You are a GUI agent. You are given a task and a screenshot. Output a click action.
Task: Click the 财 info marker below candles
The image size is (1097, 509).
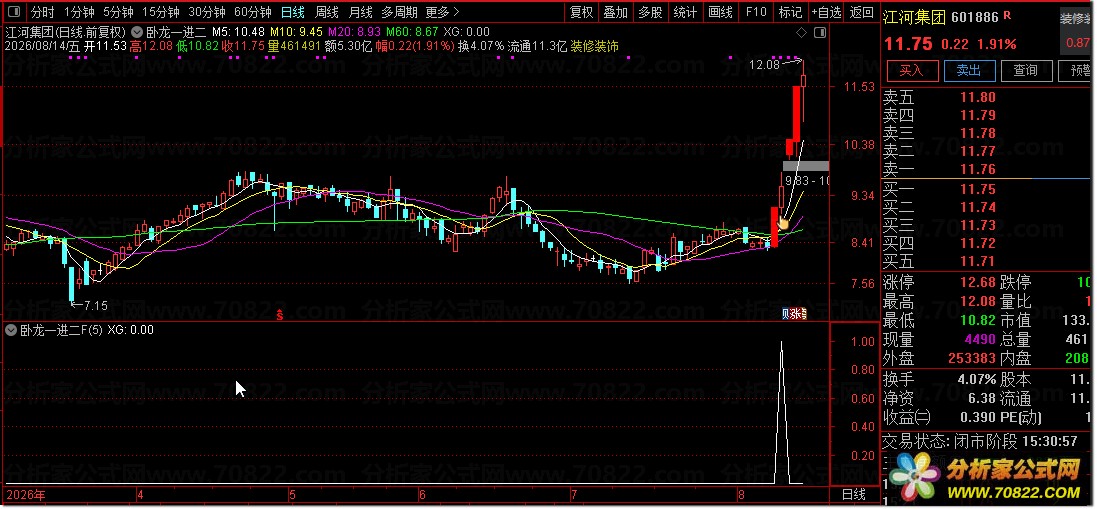pyautogui.click(x=786, y=314)
